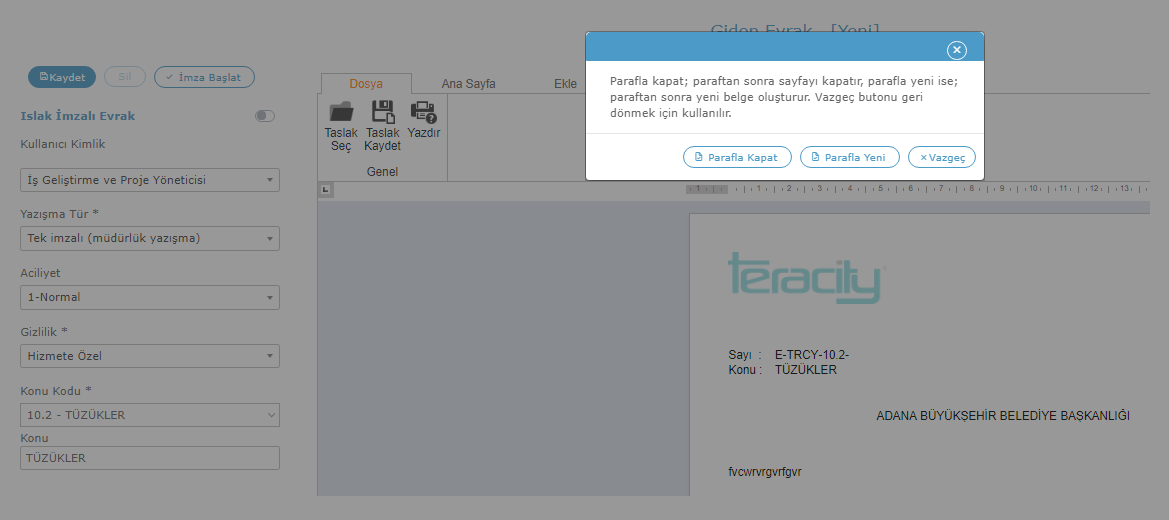The height and width of the screenshot is (520, 1169).
Task: Open the Gizlilik dropdown showing Hizmete Özel
Action: 150,356
